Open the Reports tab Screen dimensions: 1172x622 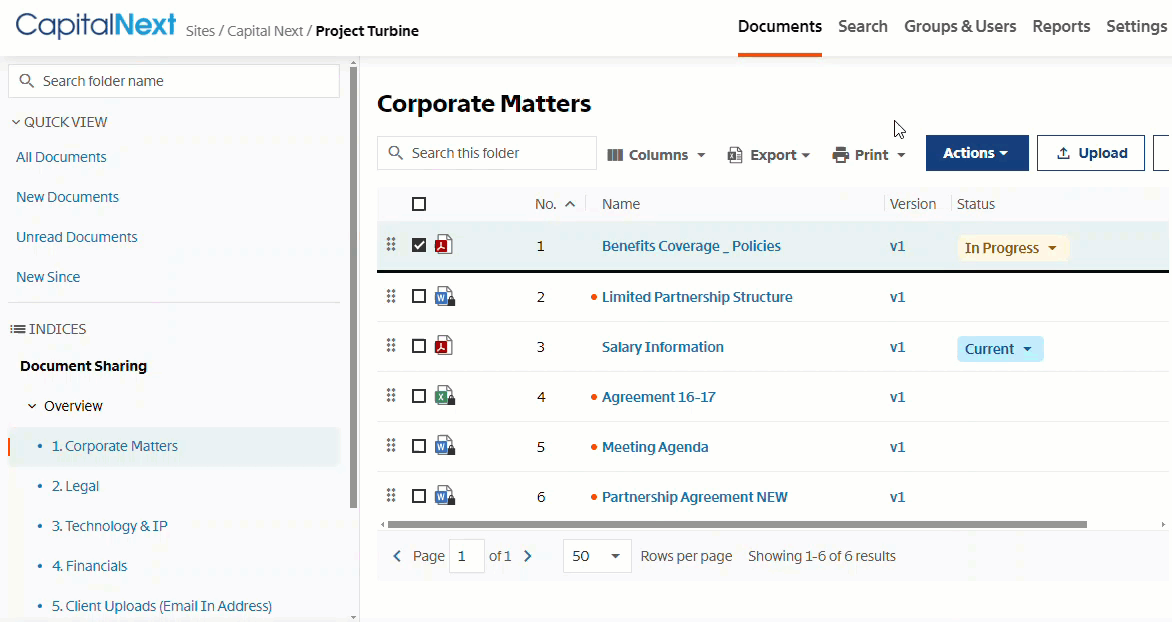click(x=1061, y=27)
